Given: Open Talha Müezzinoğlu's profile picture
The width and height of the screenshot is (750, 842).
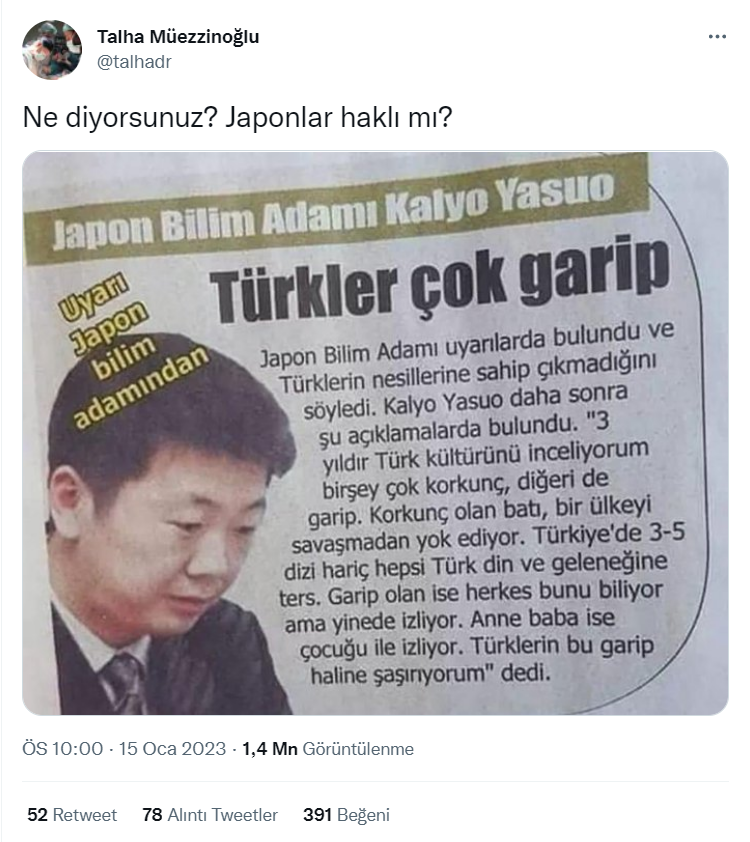Looking at the screenshot, I should point(52,50).
